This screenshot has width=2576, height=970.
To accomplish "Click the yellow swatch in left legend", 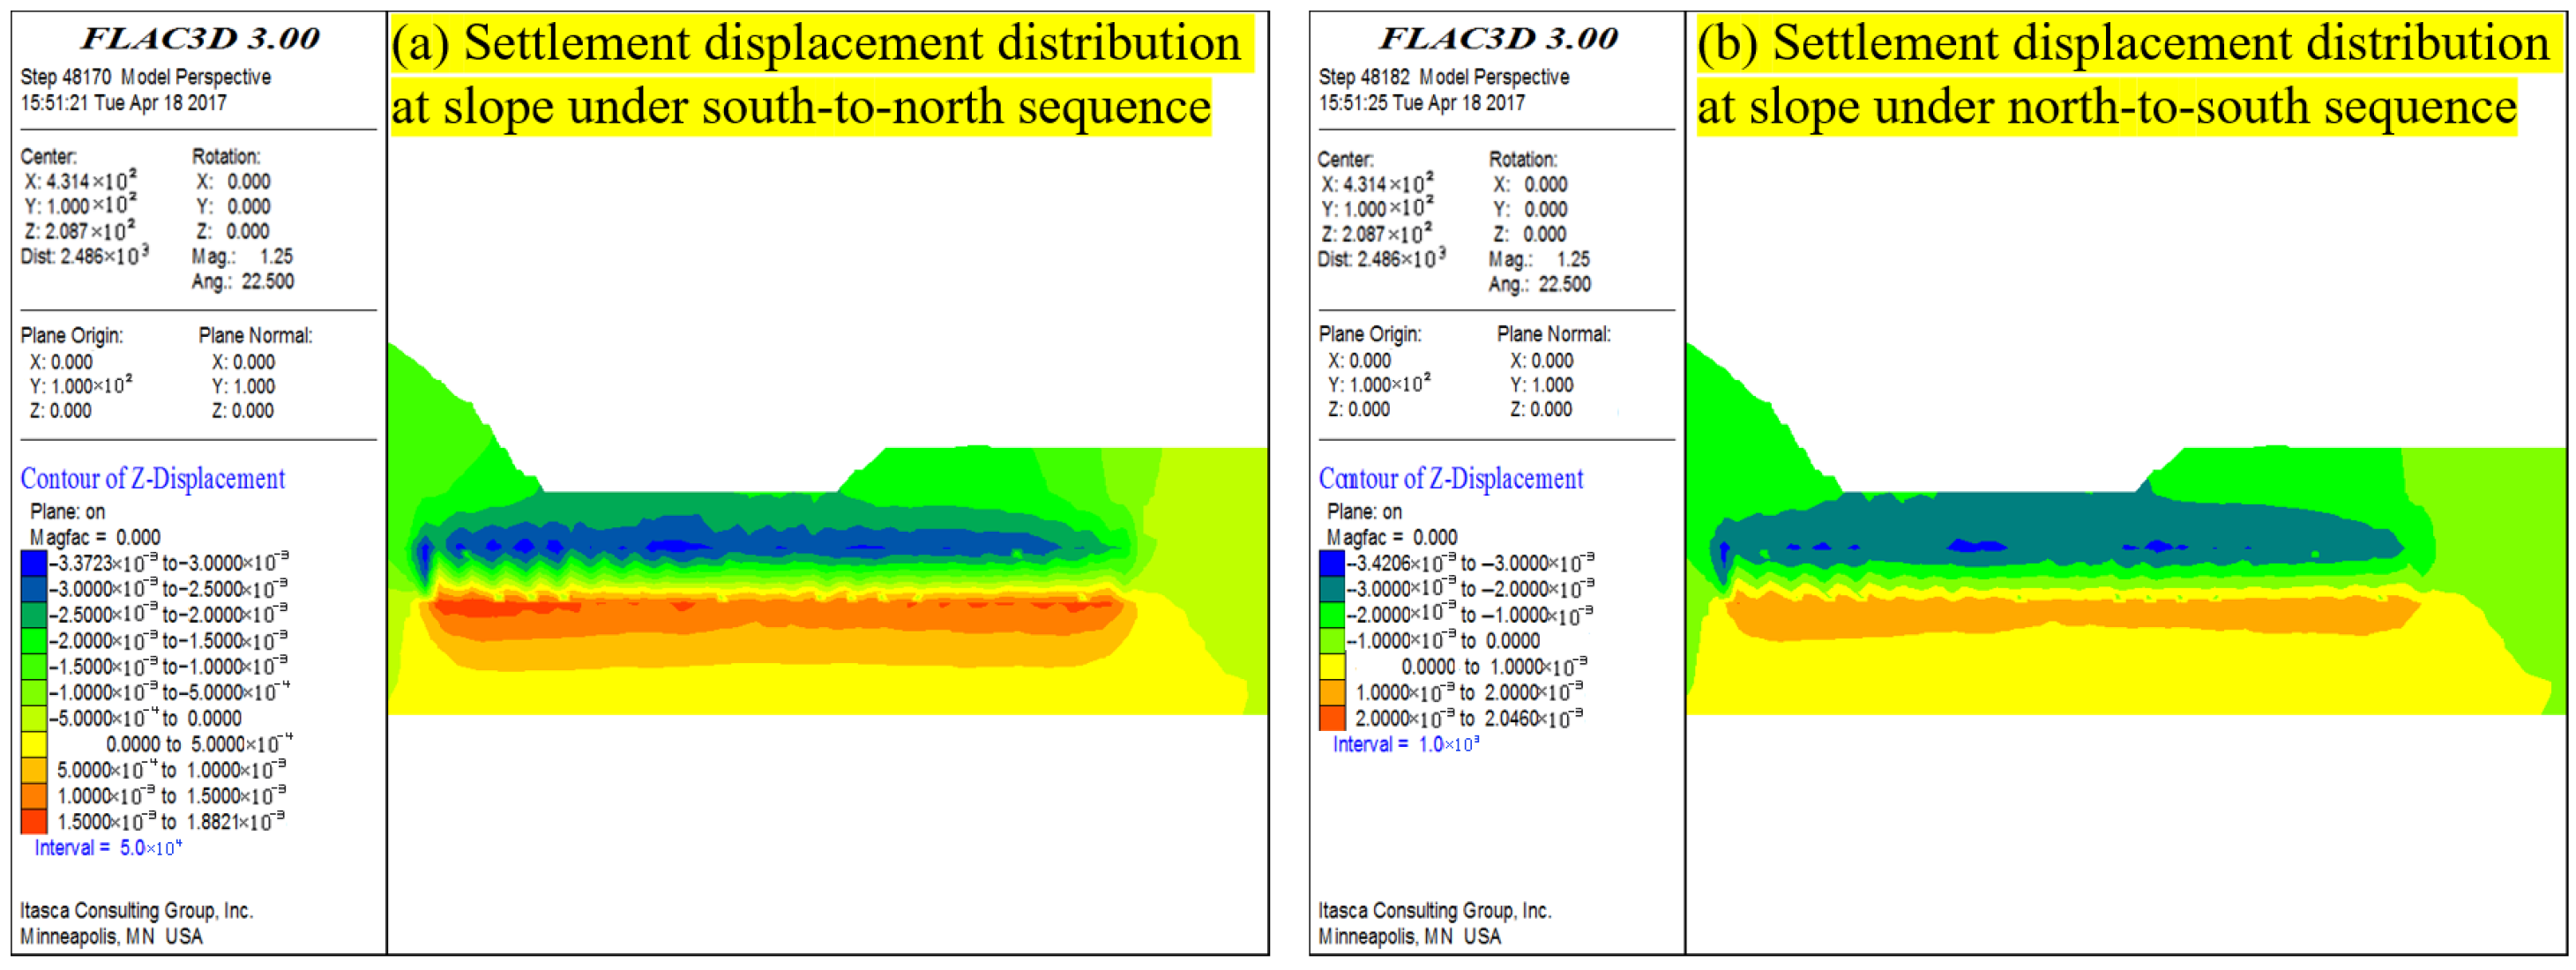I will [33, 745].
